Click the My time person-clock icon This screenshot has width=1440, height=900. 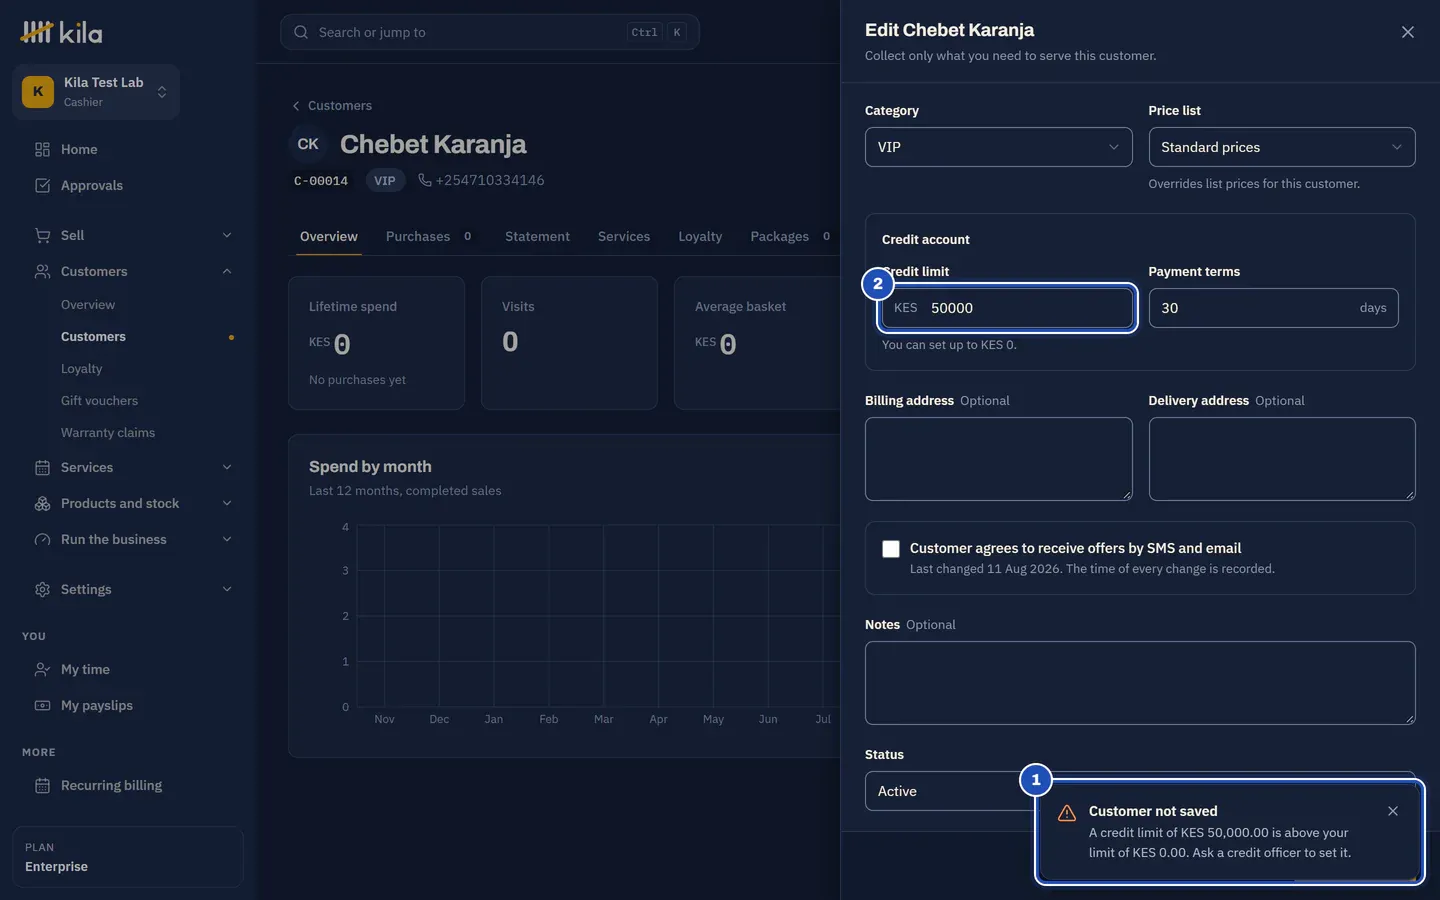[x=42, y=670]
